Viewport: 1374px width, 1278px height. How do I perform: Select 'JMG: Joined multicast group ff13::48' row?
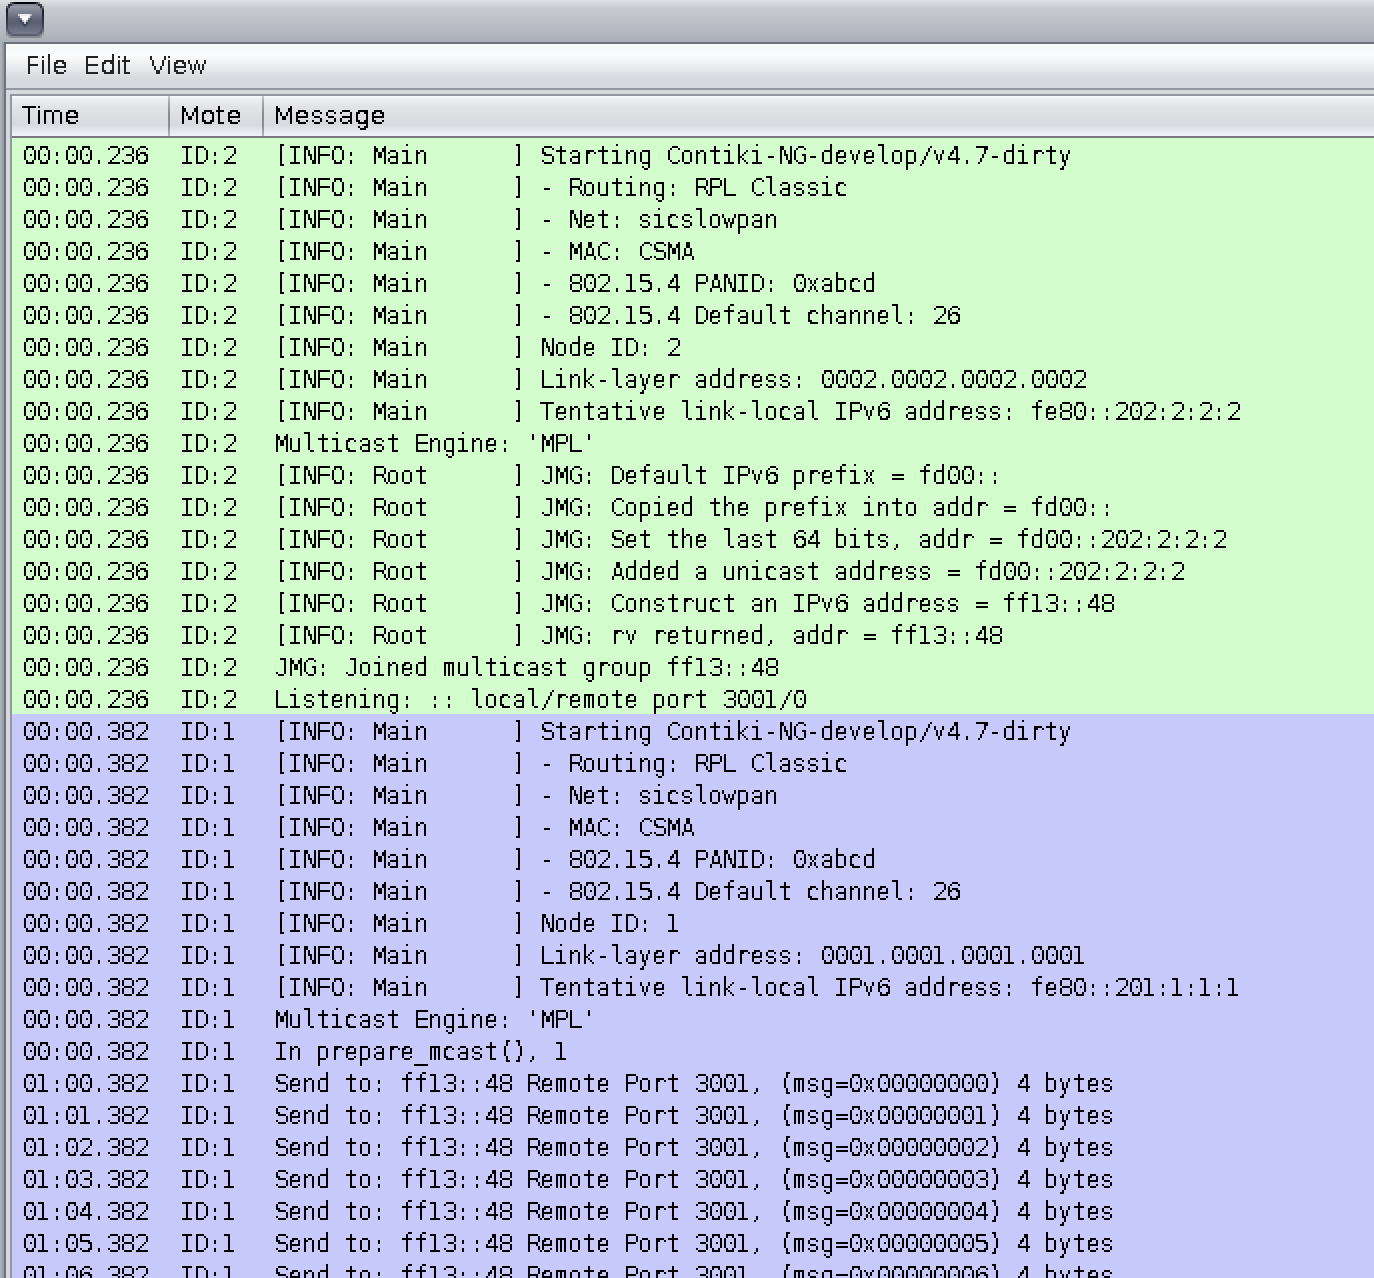[693, 667]
